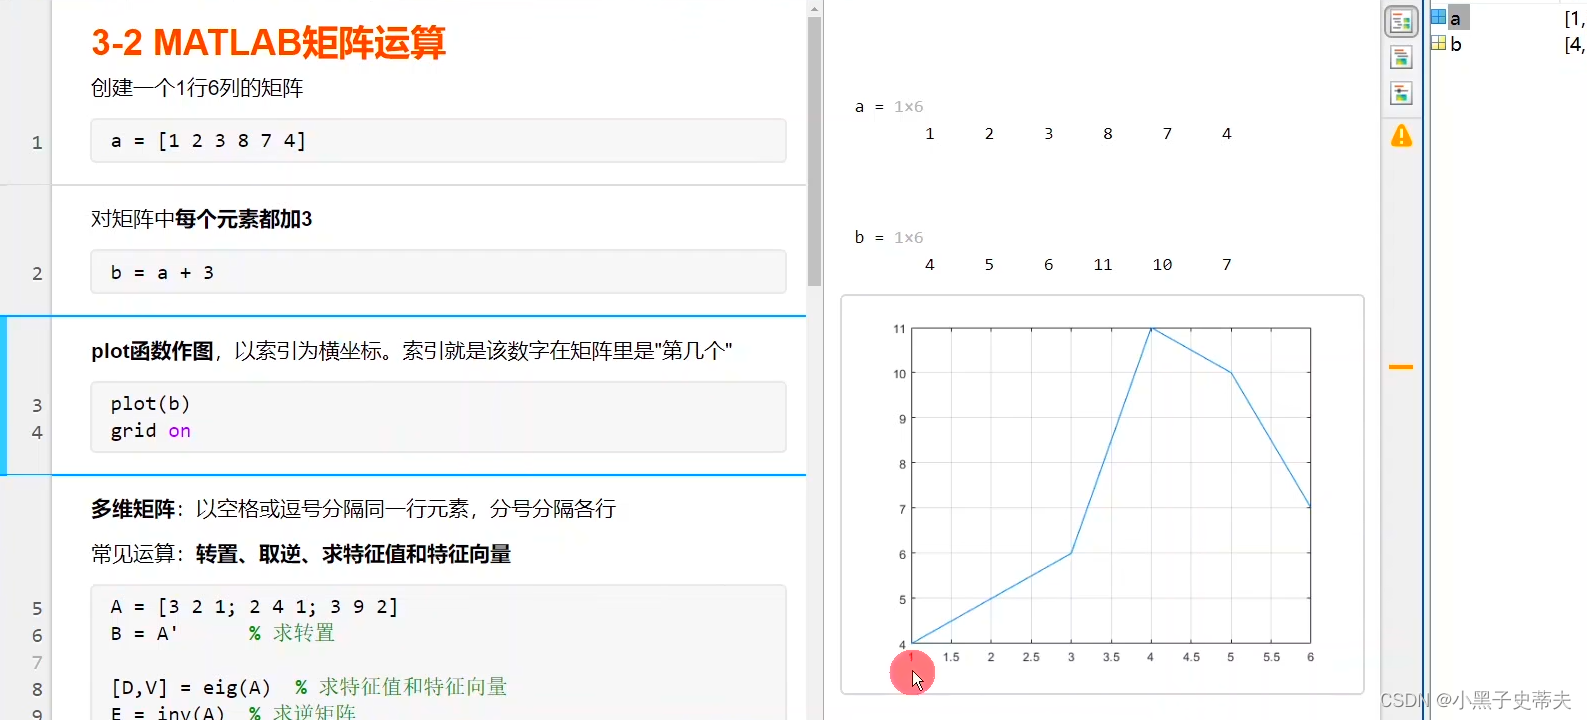The height and width of the screenshot is (720, 1587).
Task: Click output value 8 in a row
Action: pos(1108,134)
